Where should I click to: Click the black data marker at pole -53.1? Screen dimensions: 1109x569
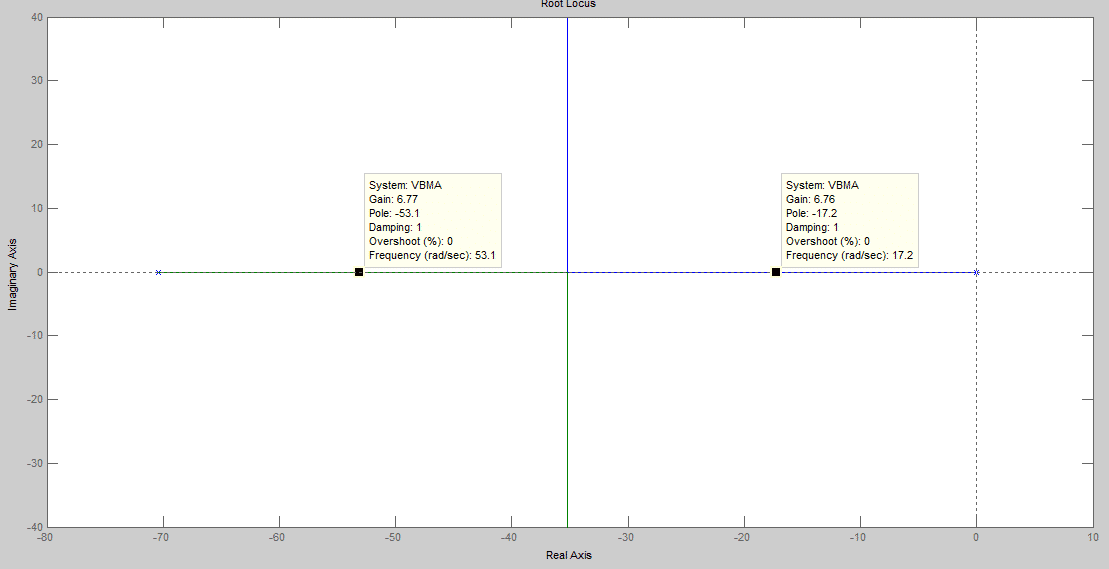[x=359, y=272]
